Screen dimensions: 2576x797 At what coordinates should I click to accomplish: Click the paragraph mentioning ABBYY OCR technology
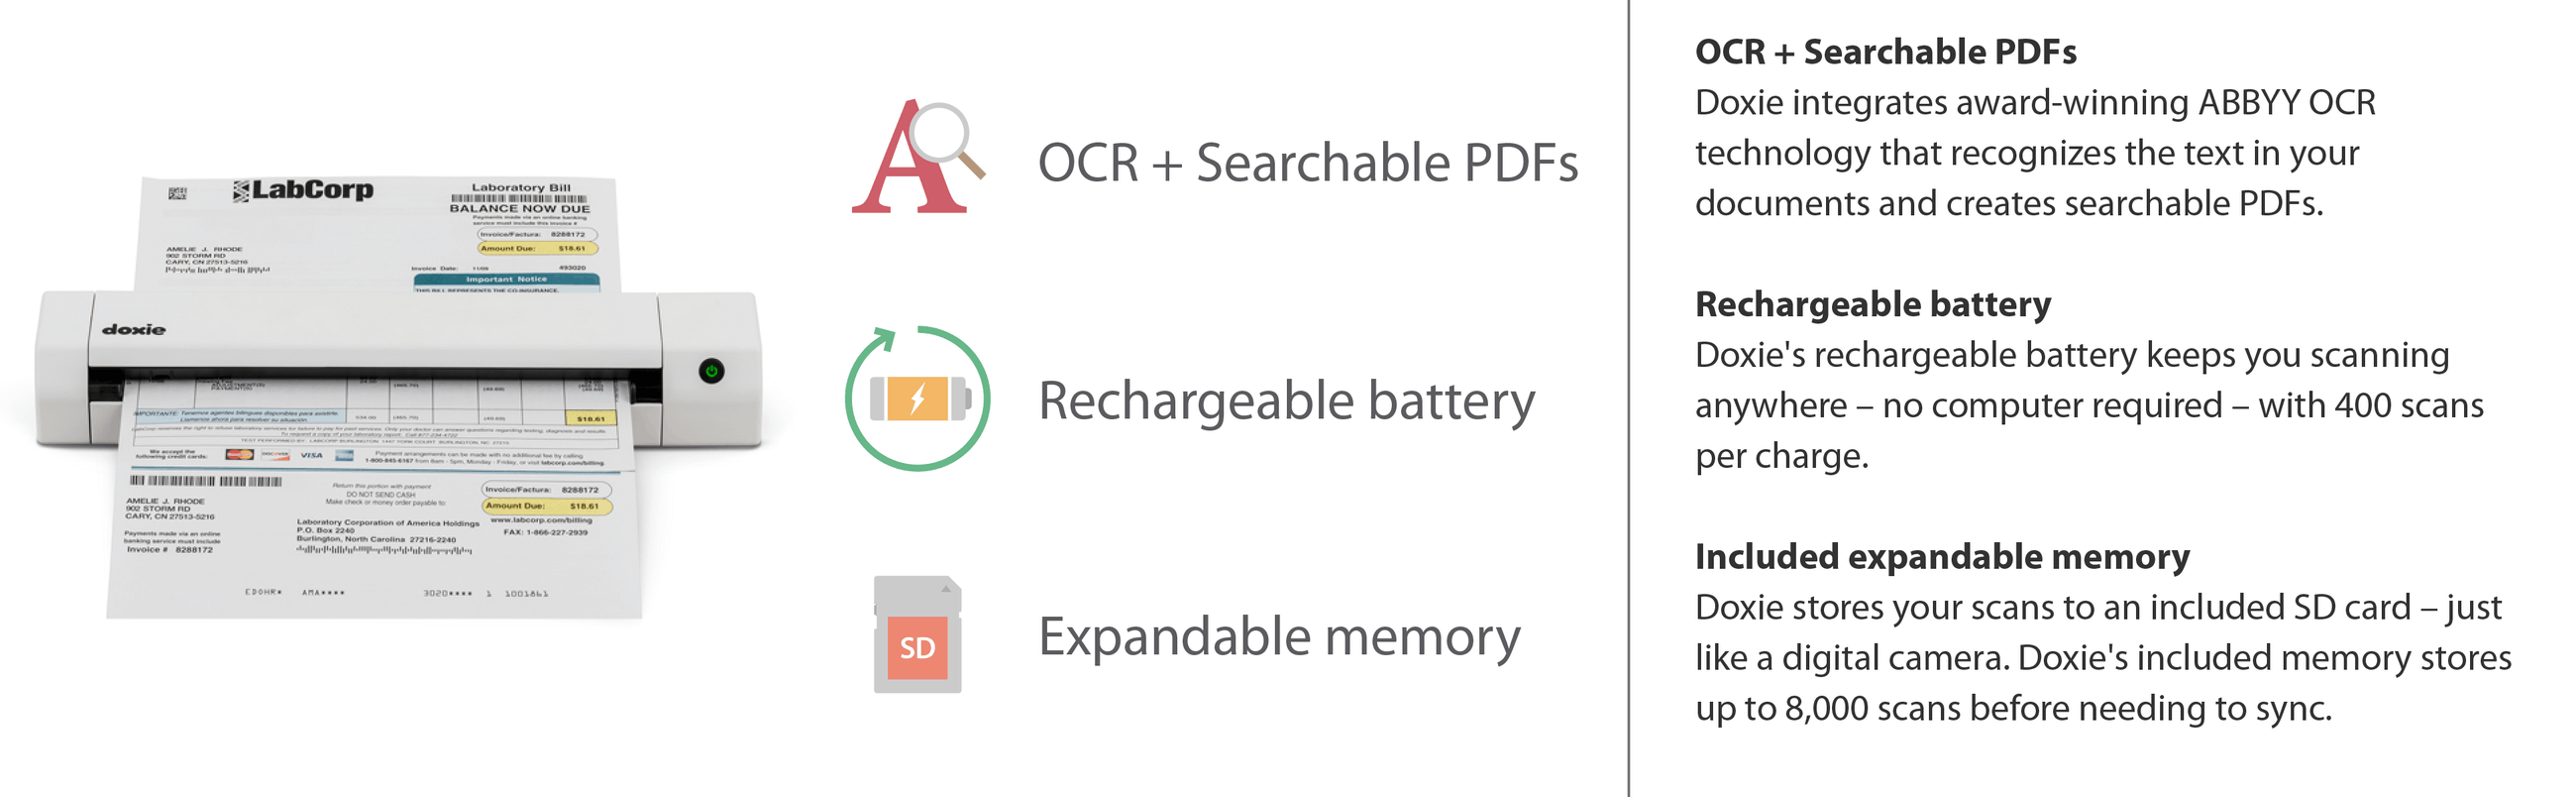(2034, 153)
